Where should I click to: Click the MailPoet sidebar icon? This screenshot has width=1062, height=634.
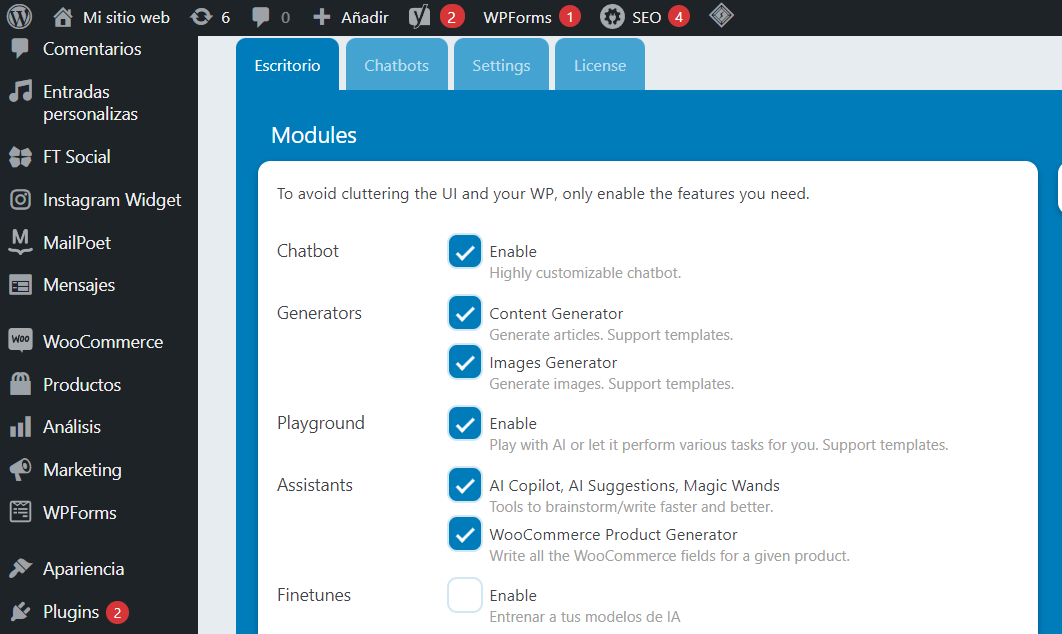(18, 242)
